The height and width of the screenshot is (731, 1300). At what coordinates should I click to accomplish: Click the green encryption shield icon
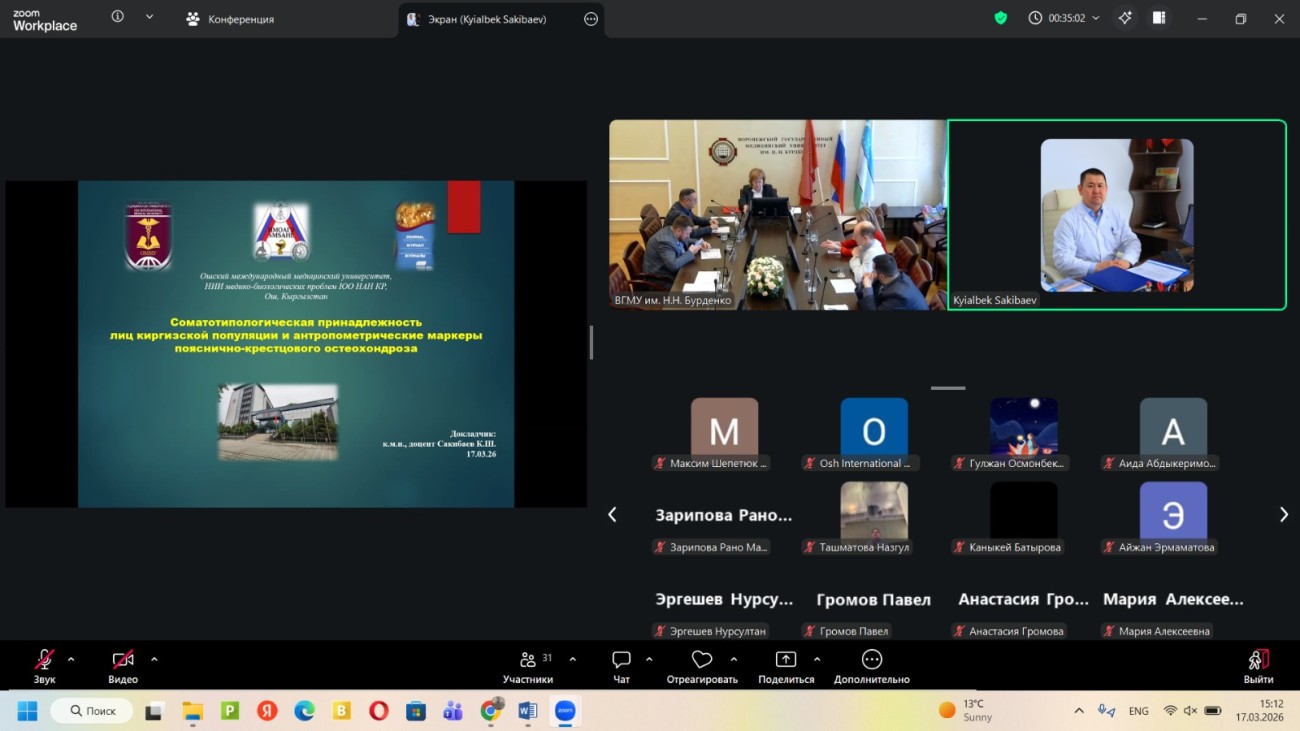coord(1000,18)
